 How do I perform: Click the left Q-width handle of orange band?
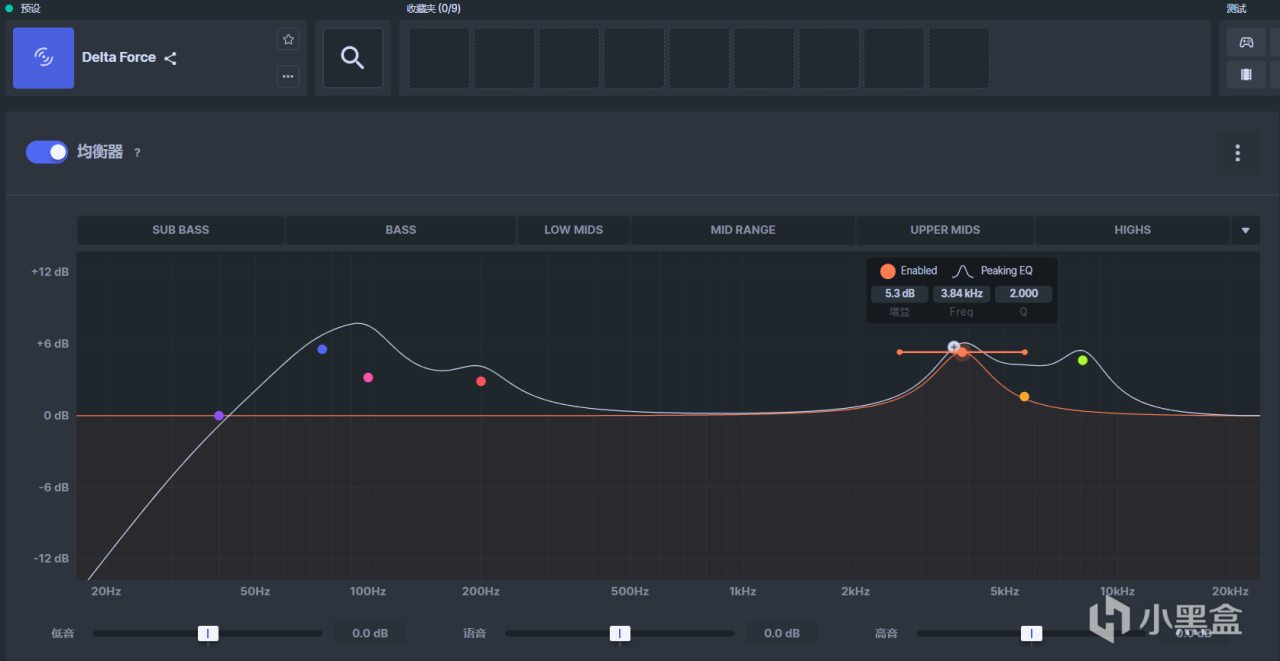[x=899, y=352]
